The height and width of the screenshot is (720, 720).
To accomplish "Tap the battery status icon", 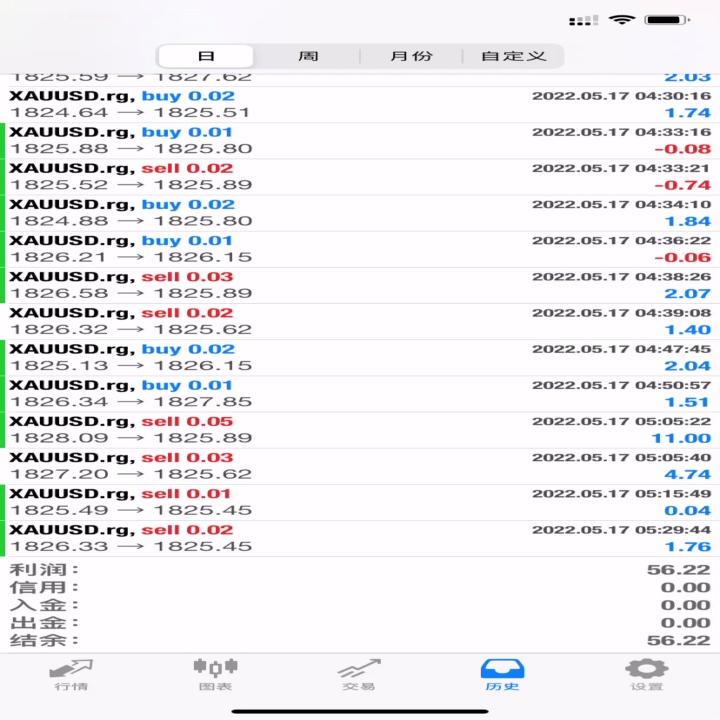I will [667, 20].
